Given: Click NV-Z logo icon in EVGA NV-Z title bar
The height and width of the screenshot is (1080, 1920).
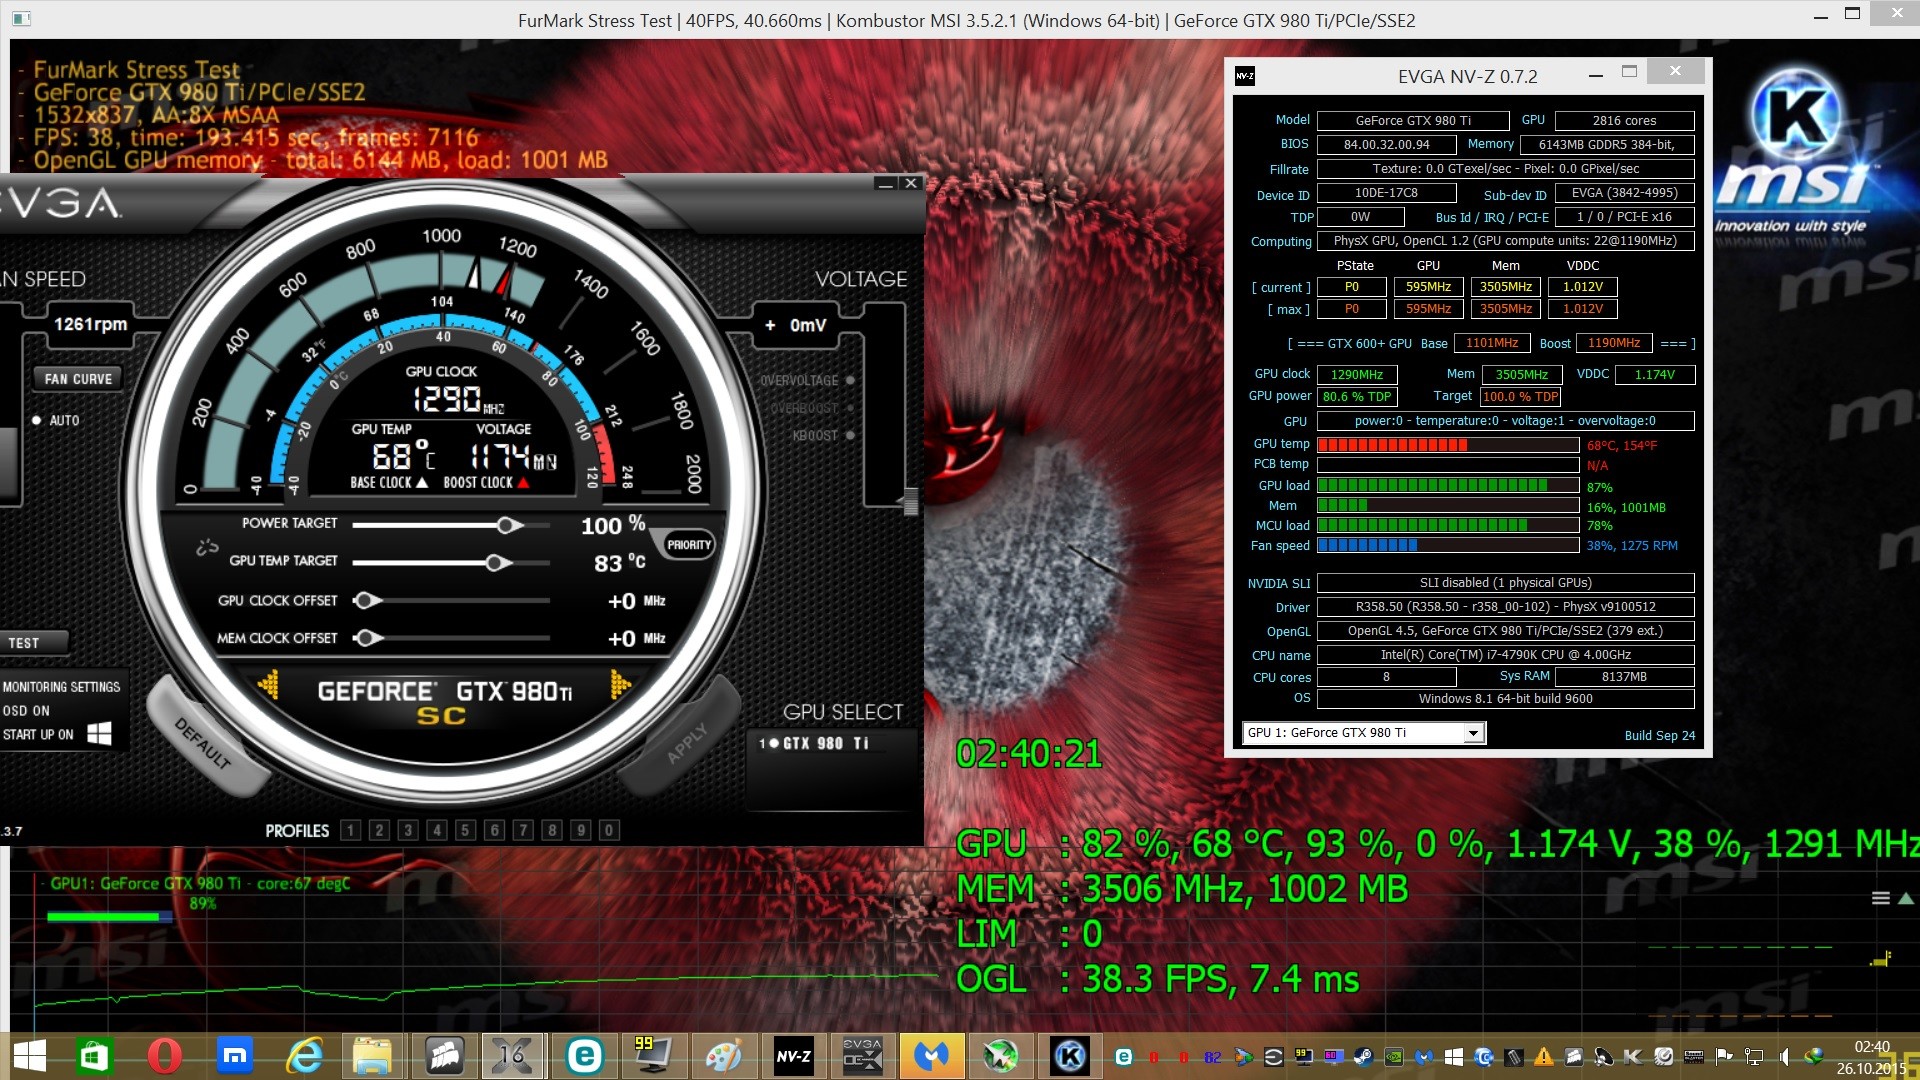Looking at the screenshot, I should [x=1245, y=76].
